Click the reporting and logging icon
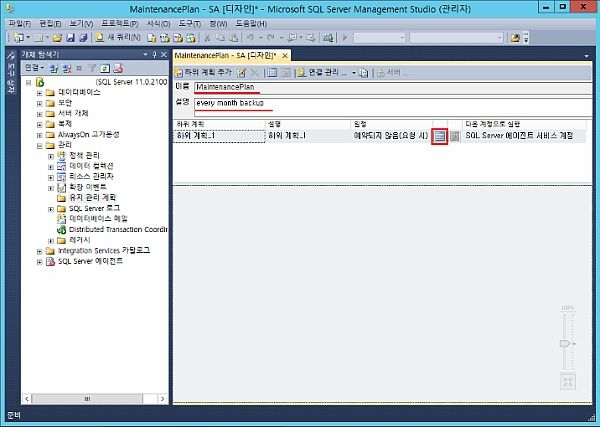The width and height of the screenshot is (600, 427). pos(364,73)
